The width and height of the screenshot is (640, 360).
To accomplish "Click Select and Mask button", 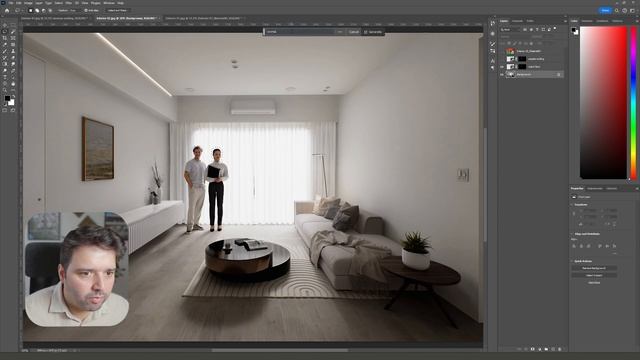I will (x=117, y=10).
